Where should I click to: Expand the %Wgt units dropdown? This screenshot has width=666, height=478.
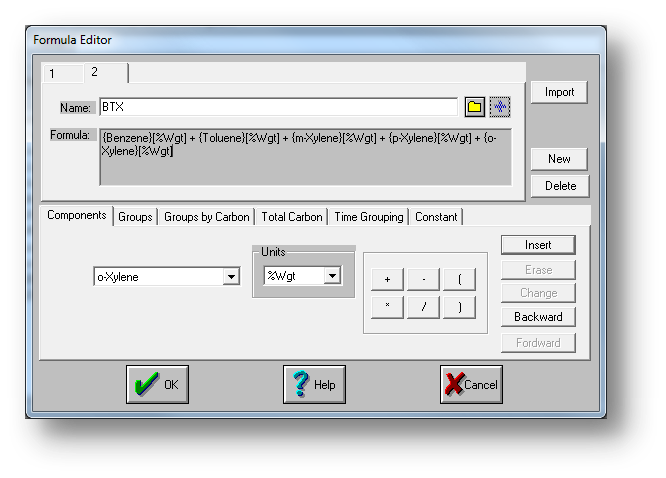coord(333,275)
